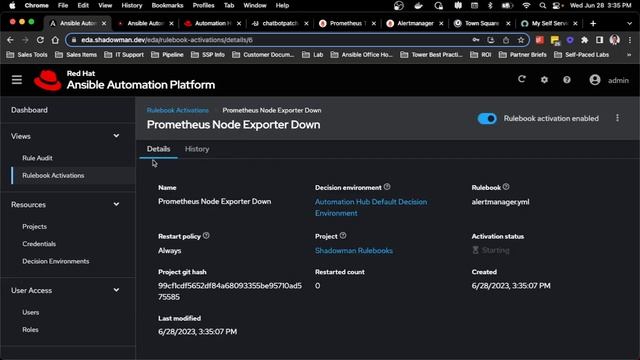Image resolution: width=640 pixels, height=360 pixels.
Task: Open the Chrome profile avatar
Action: click(x=614, y=40)
